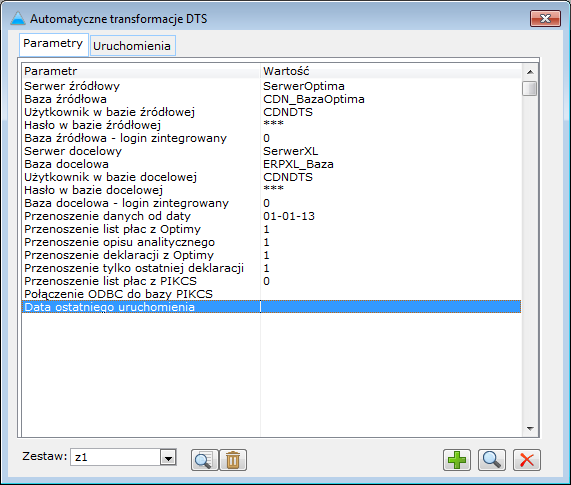This screenshot has width=571, height=485.
Task: Click the Przenoszenie danych od daty row
Action: [x=271, y=216]
